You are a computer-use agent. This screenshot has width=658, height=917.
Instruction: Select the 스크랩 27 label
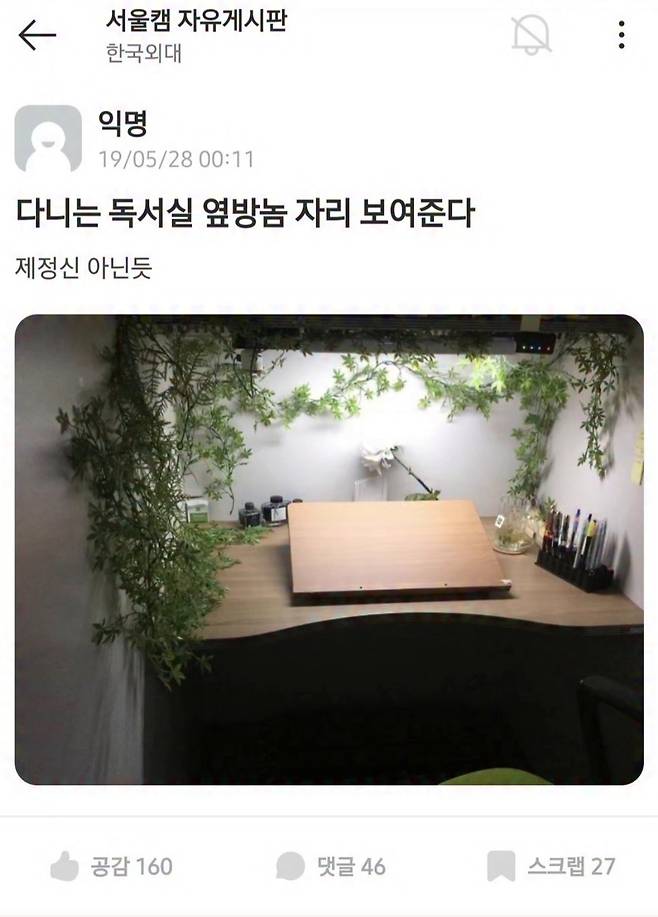(571, 866)
